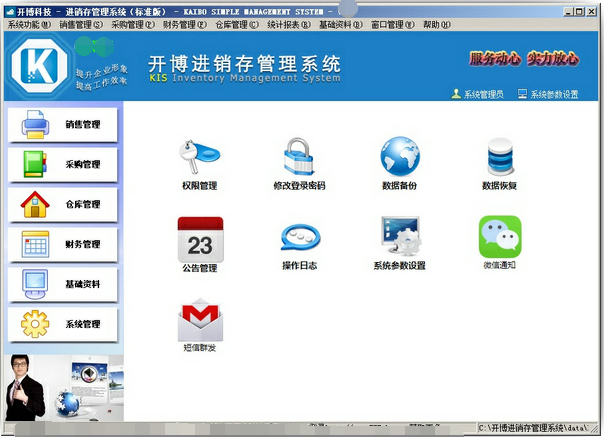Close the application window
Viewport: 604px width, 437px height.
click(x=591, y=12)
